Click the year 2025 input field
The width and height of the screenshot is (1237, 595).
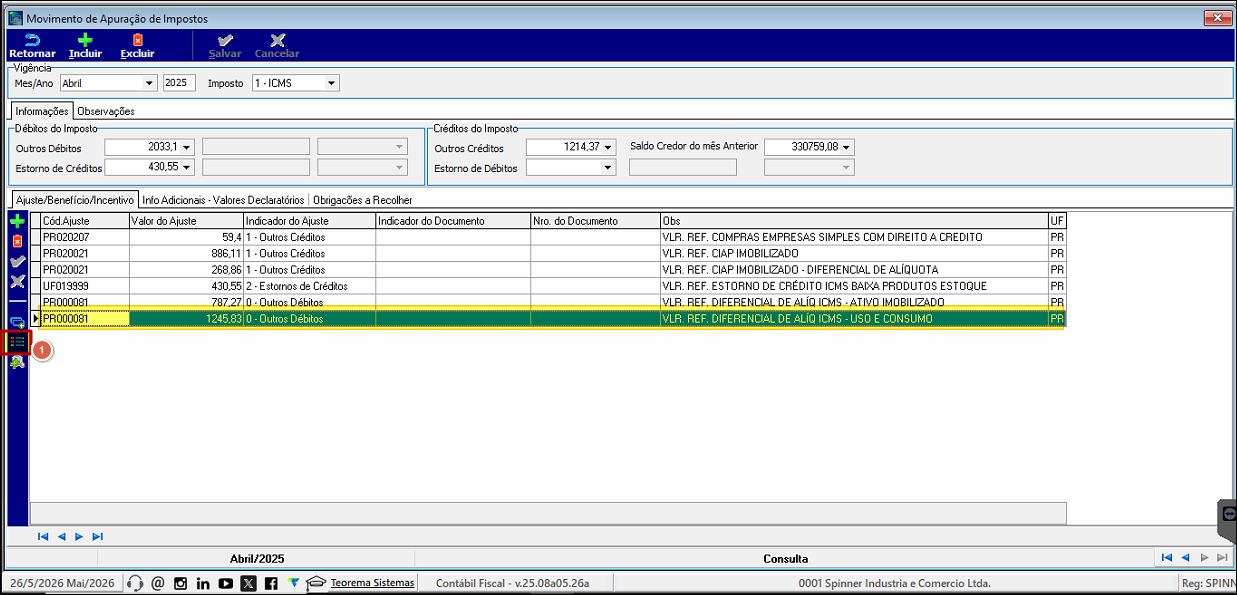179,83
